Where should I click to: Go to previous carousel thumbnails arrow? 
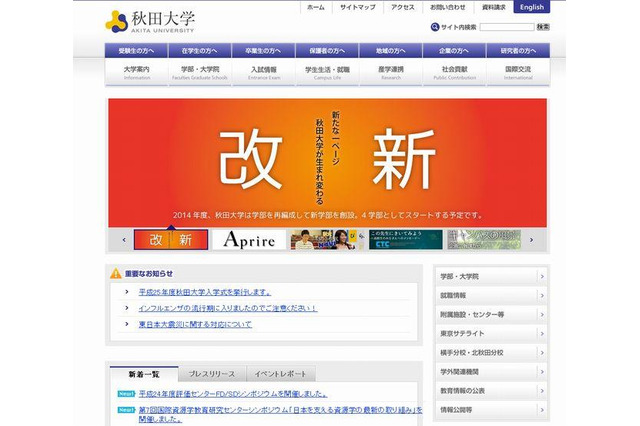point(124,240)
